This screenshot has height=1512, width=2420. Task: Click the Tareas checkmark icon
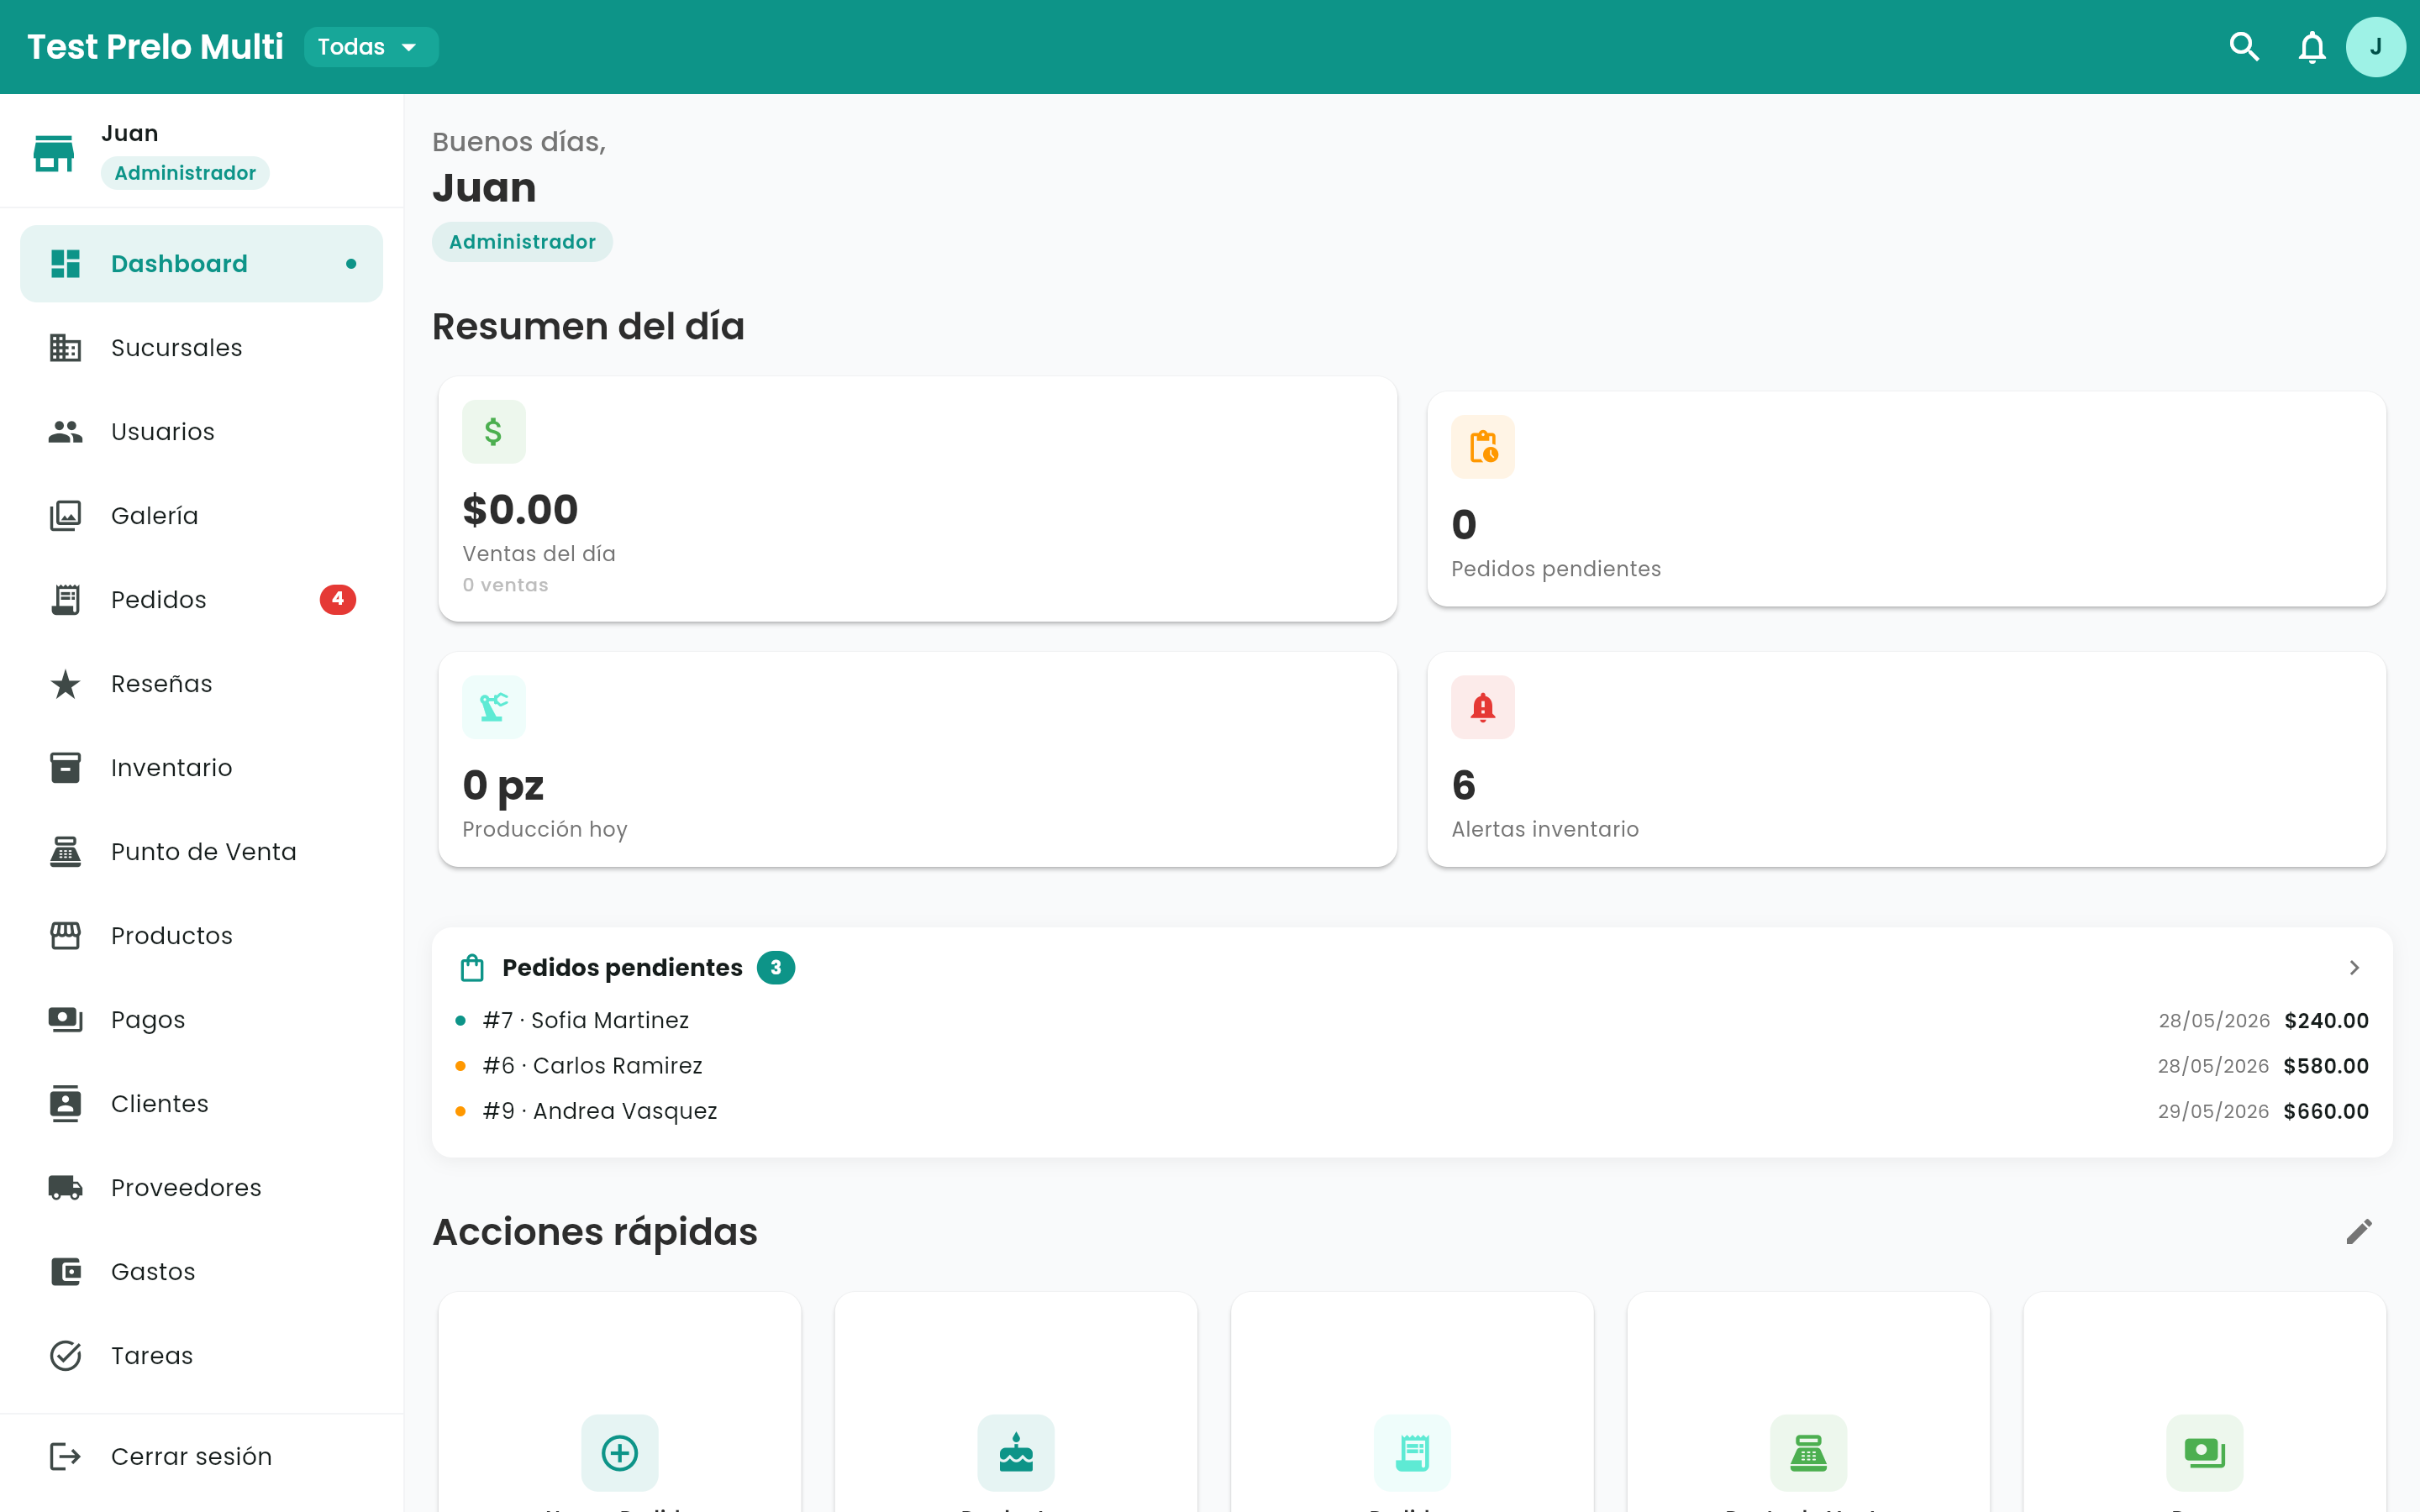pos(66,1356)
